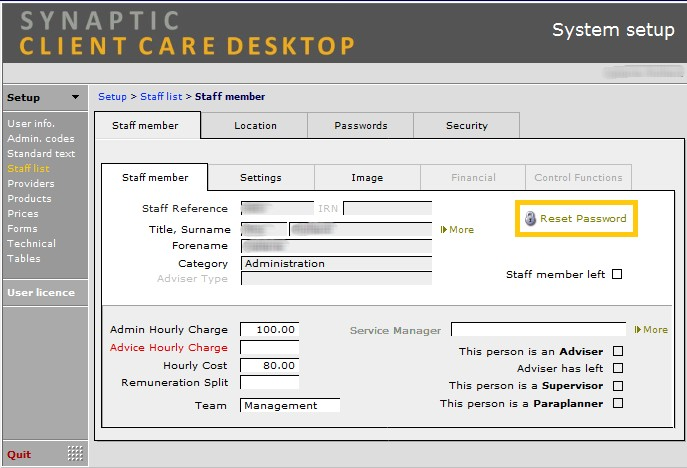Open the Control Functions sub-tab
Viewport: 687px width, 468px height.
coord(578,177)
